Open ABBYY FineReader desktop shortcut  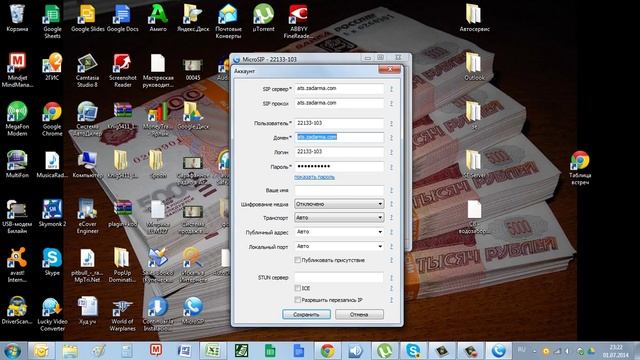pos(298,21)
